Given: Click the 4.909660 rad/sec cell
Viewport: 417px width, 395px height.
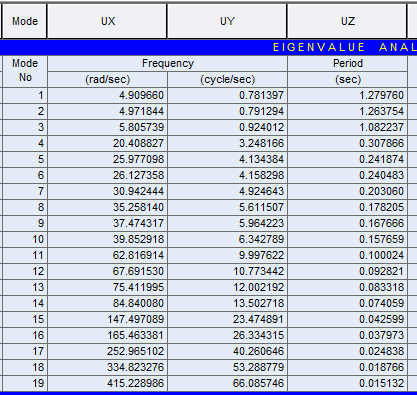Looking at the screenshot, I should click(107, 95).
